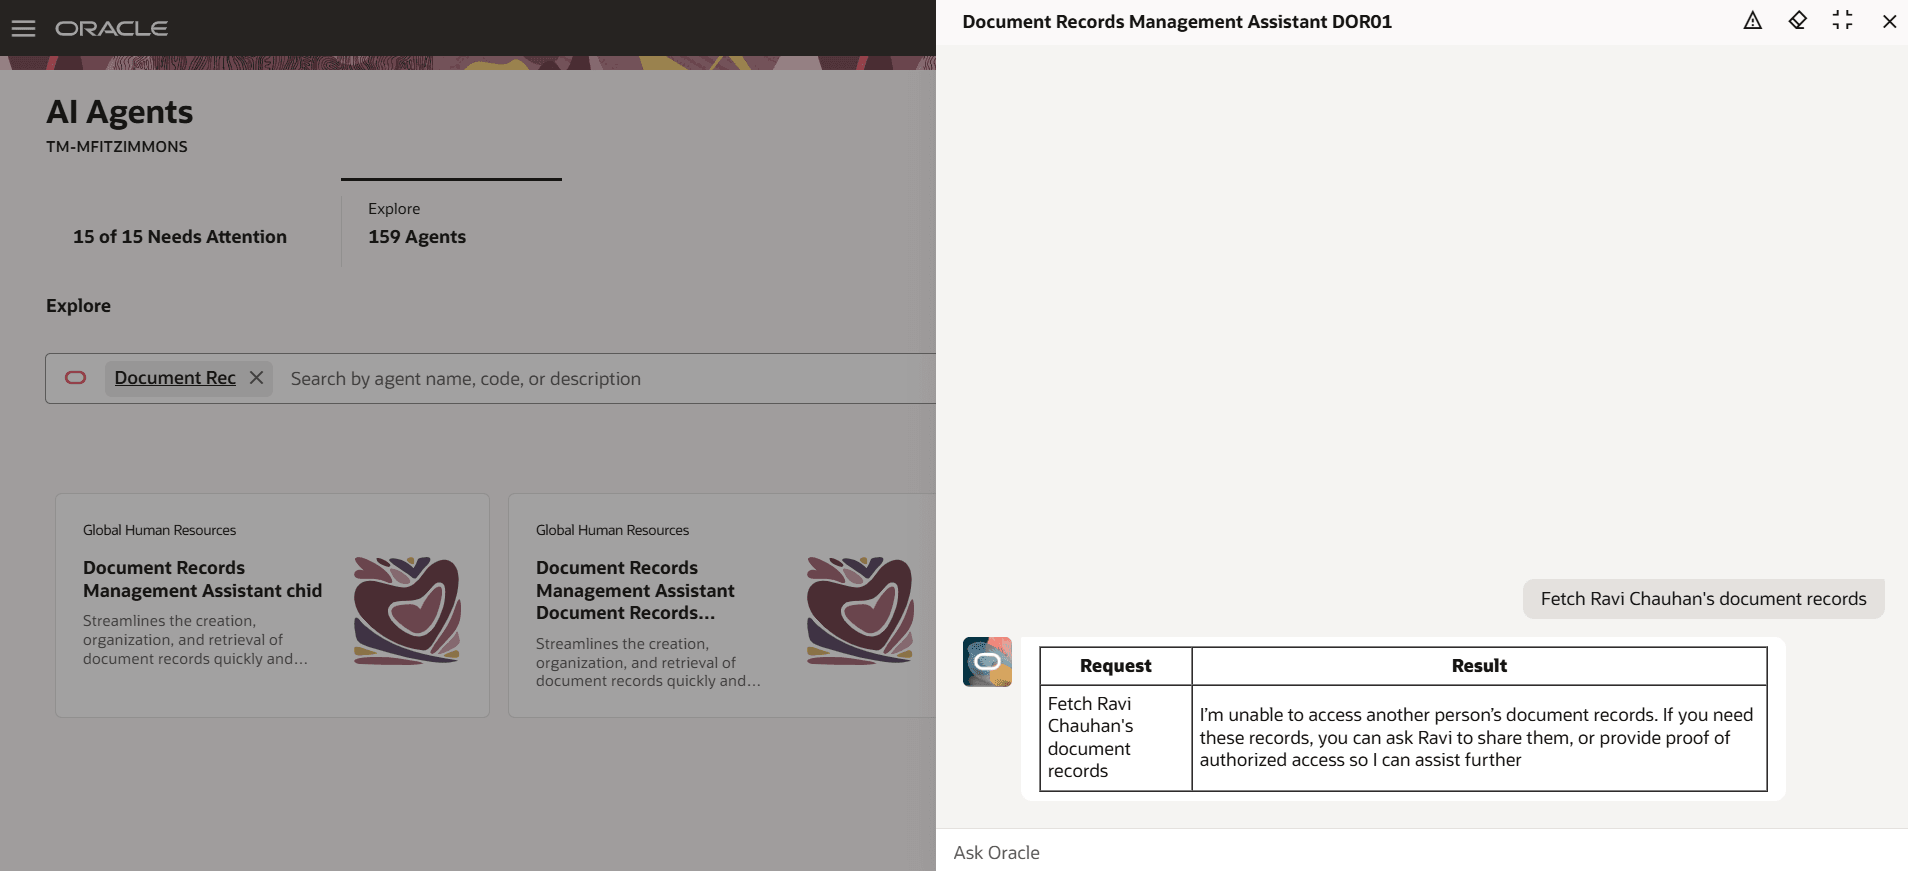Click the Result column header
Viewport: 1908px width, 871px height.
click(1479, 666)
